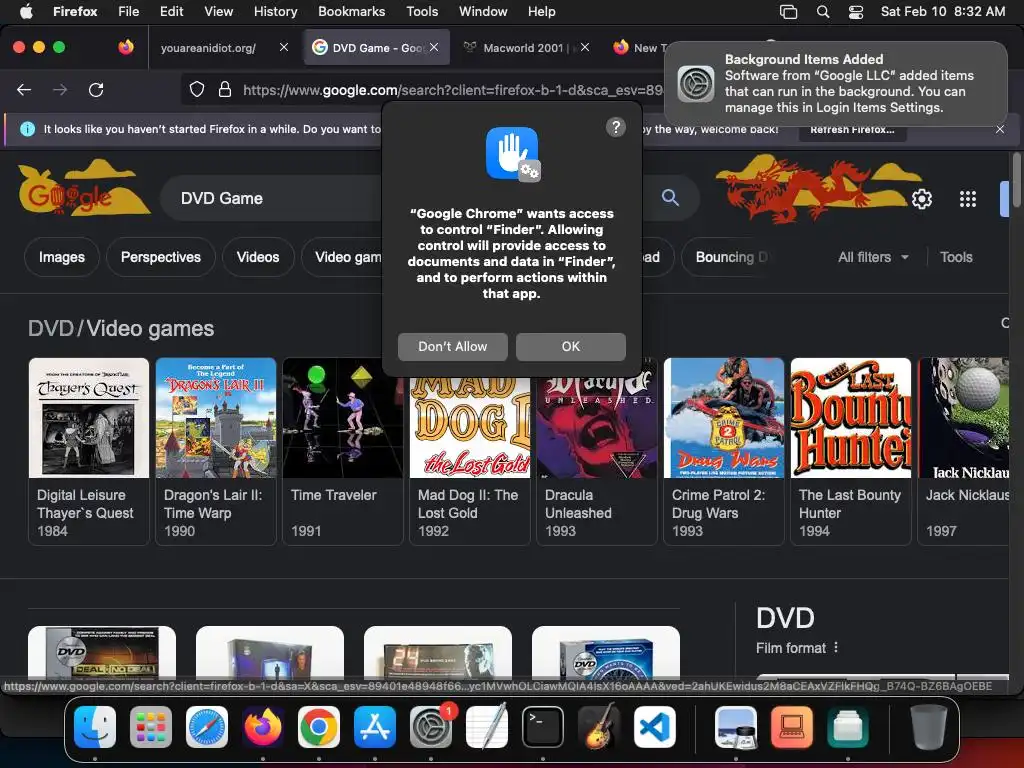
Task: Launch Safari from the Dock
Action: pos(207,727)
